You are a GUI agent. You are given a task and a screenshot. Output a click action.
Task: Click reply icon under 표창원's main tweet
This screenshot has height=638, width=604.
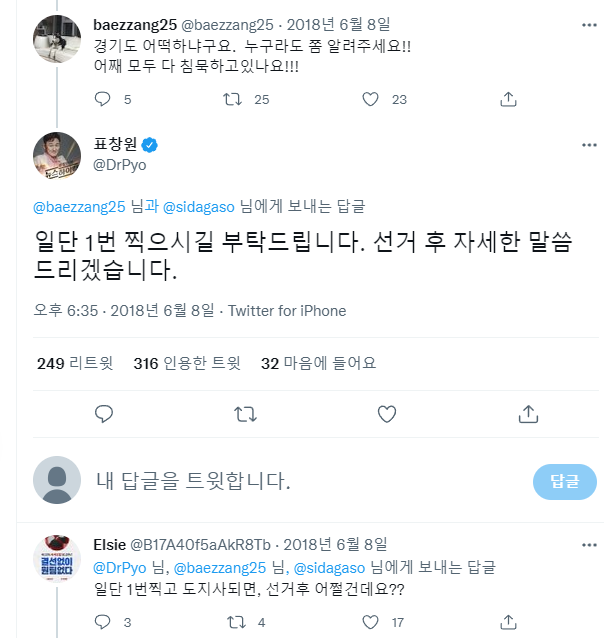103,413
